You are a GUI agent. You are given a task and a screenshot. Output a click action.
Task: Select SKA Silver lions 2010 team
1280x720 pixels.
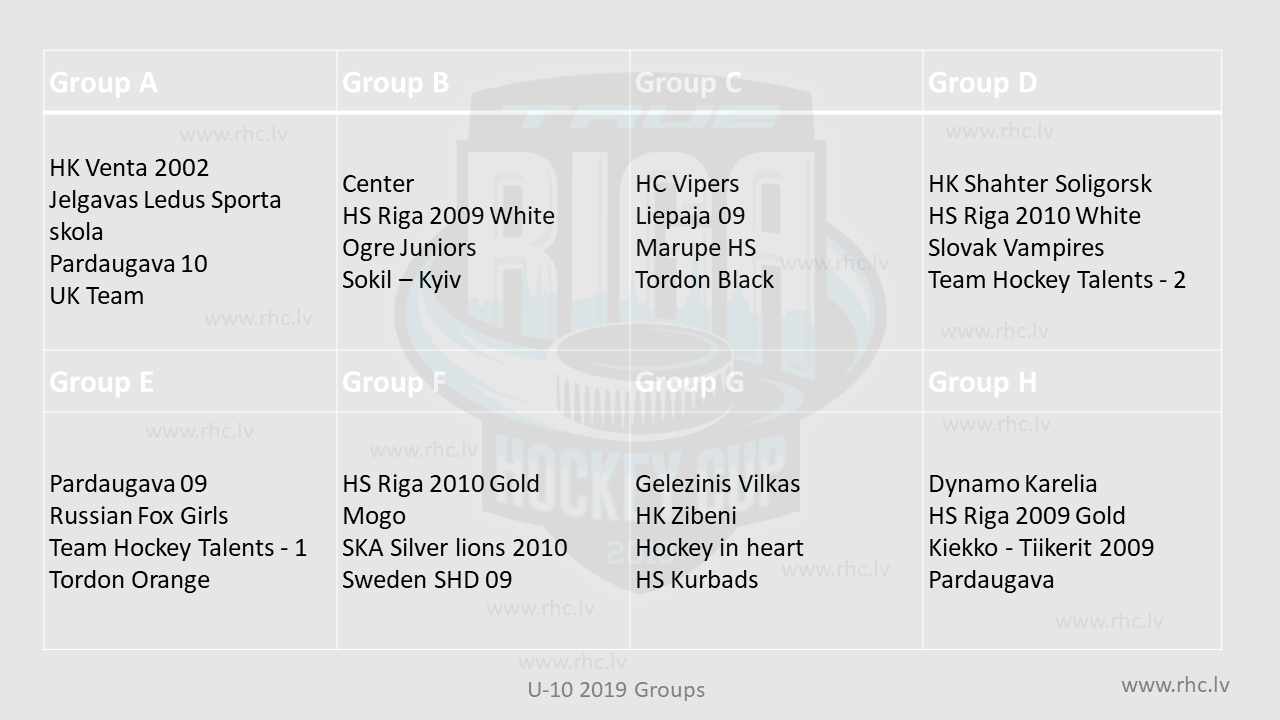point(454,548)
